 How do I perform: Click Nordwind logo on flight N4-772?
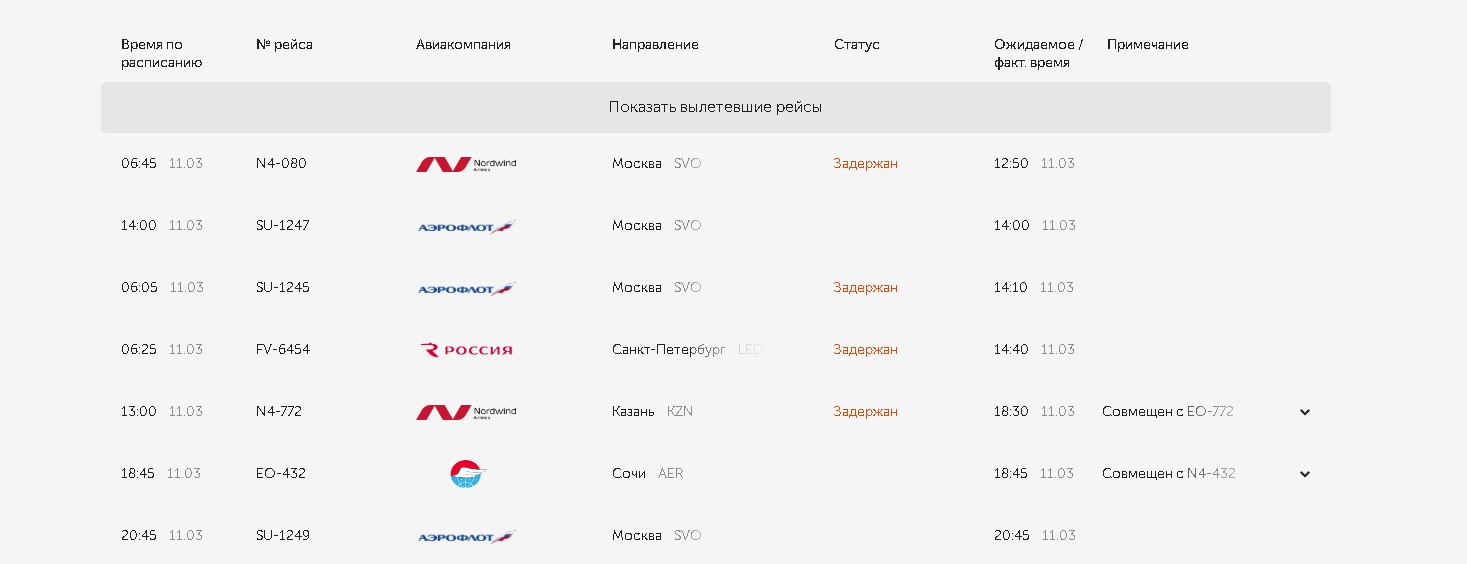[x=466, y=412]
